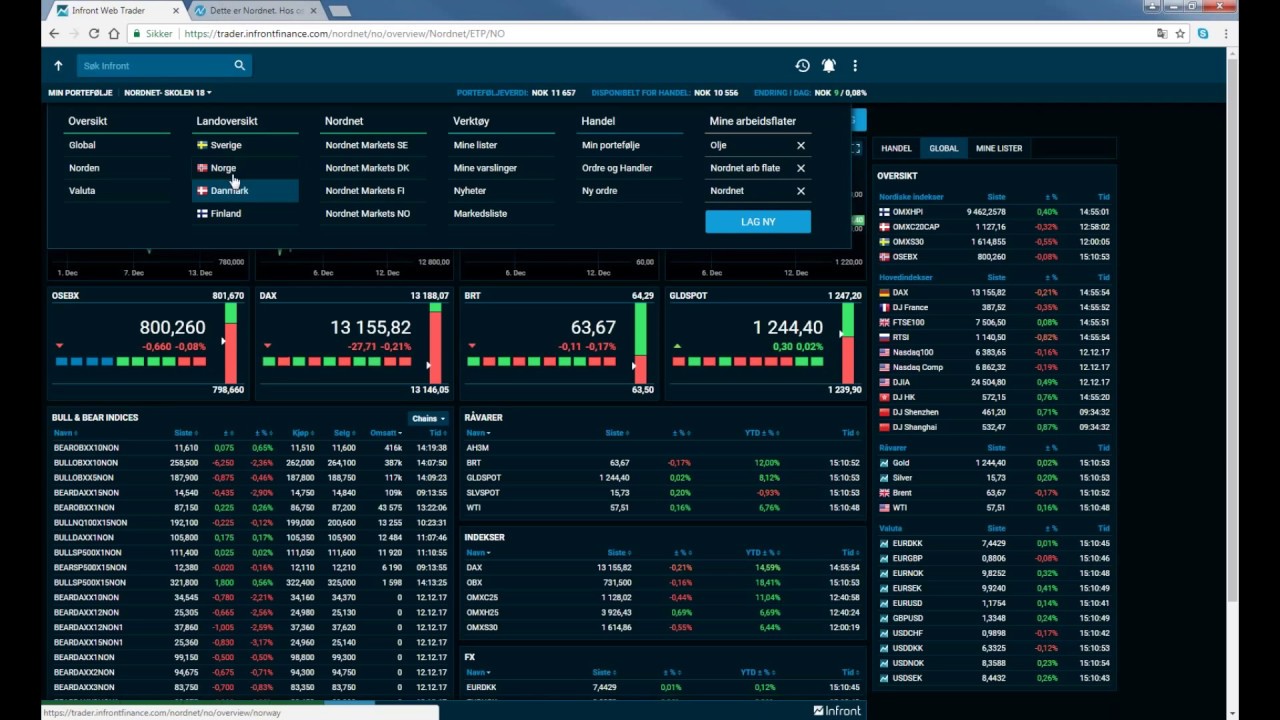Switch to the HANDEL tab
Screen dimensions: 1280x720
pyautogui.click(x=896, y=148)
